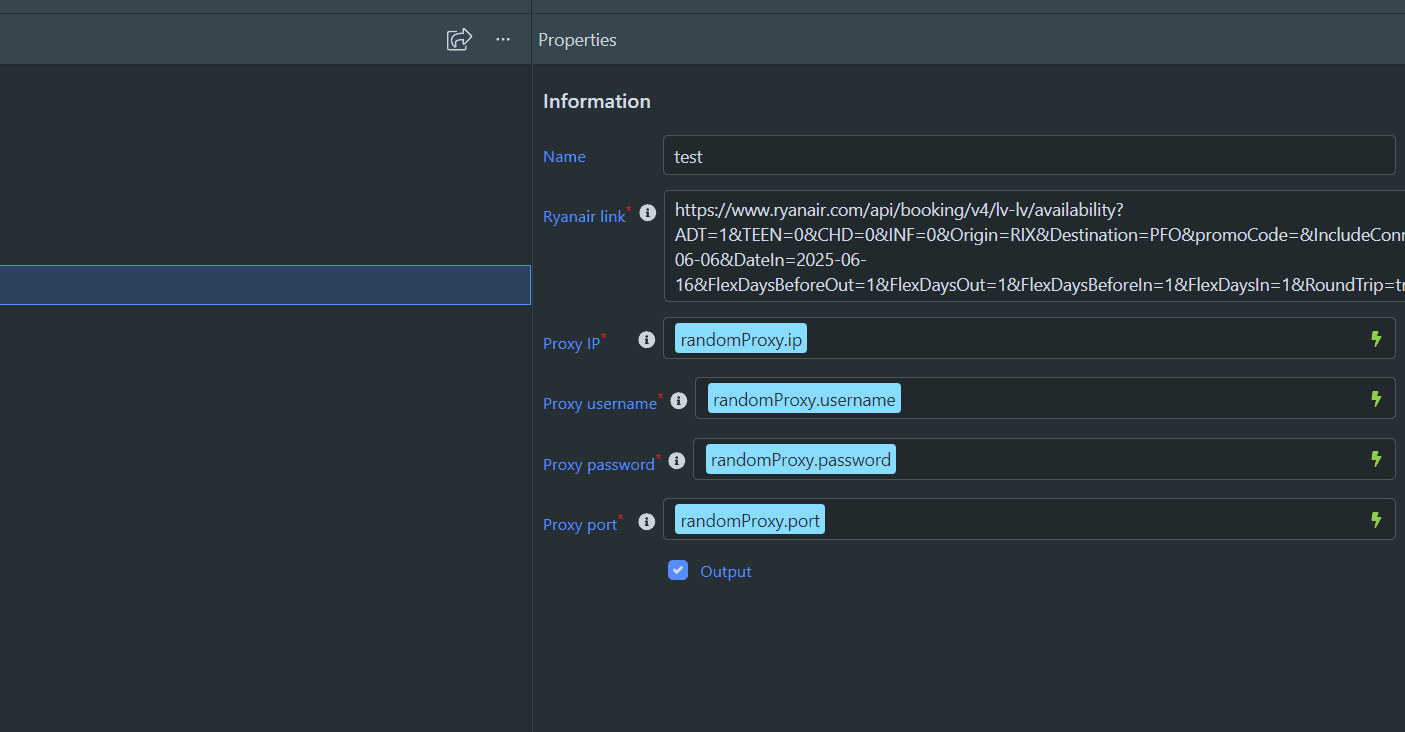Click the info icon beside Proxy username
Screen dimensions: 1405x732
coord(678,400)
